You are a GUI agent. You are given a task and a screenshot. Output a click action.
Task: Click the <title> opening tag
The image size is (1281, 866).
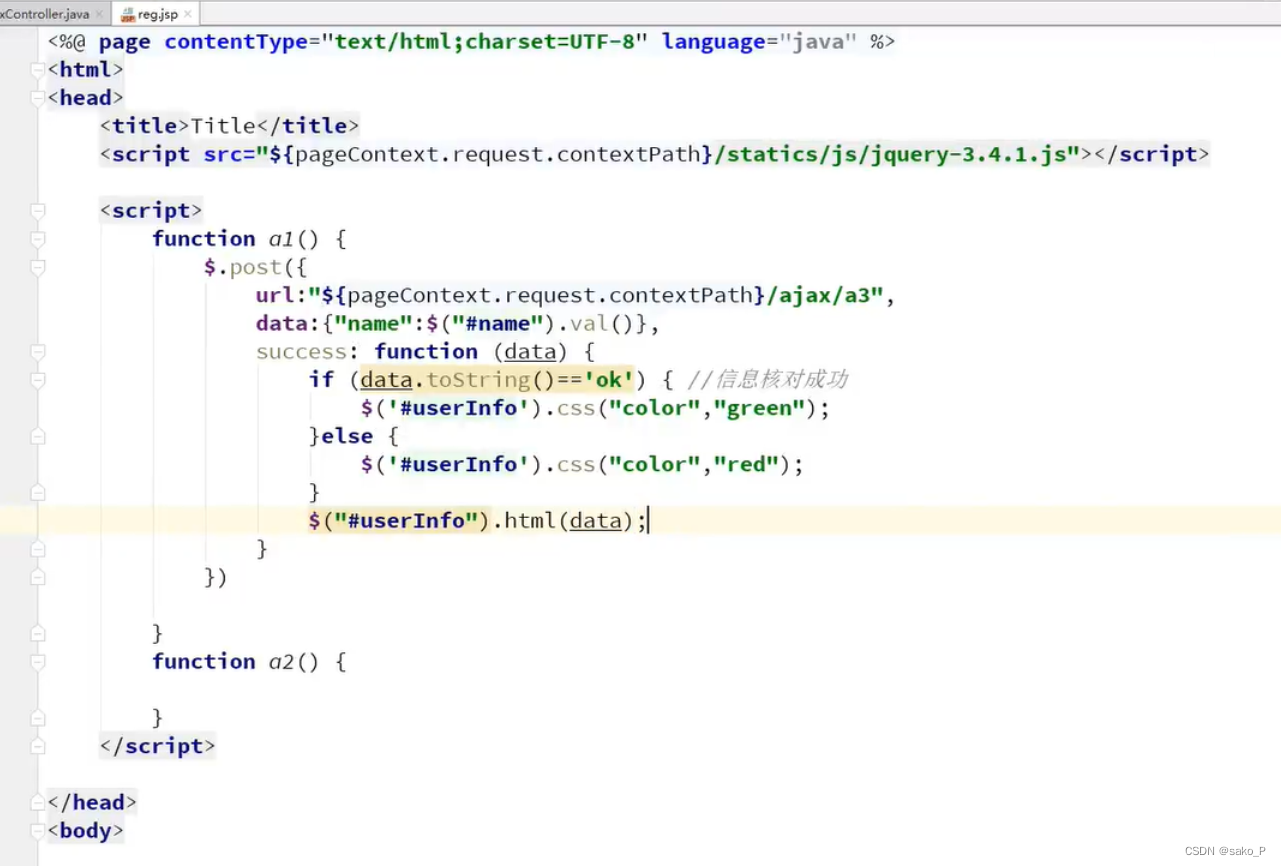[145, 126]
